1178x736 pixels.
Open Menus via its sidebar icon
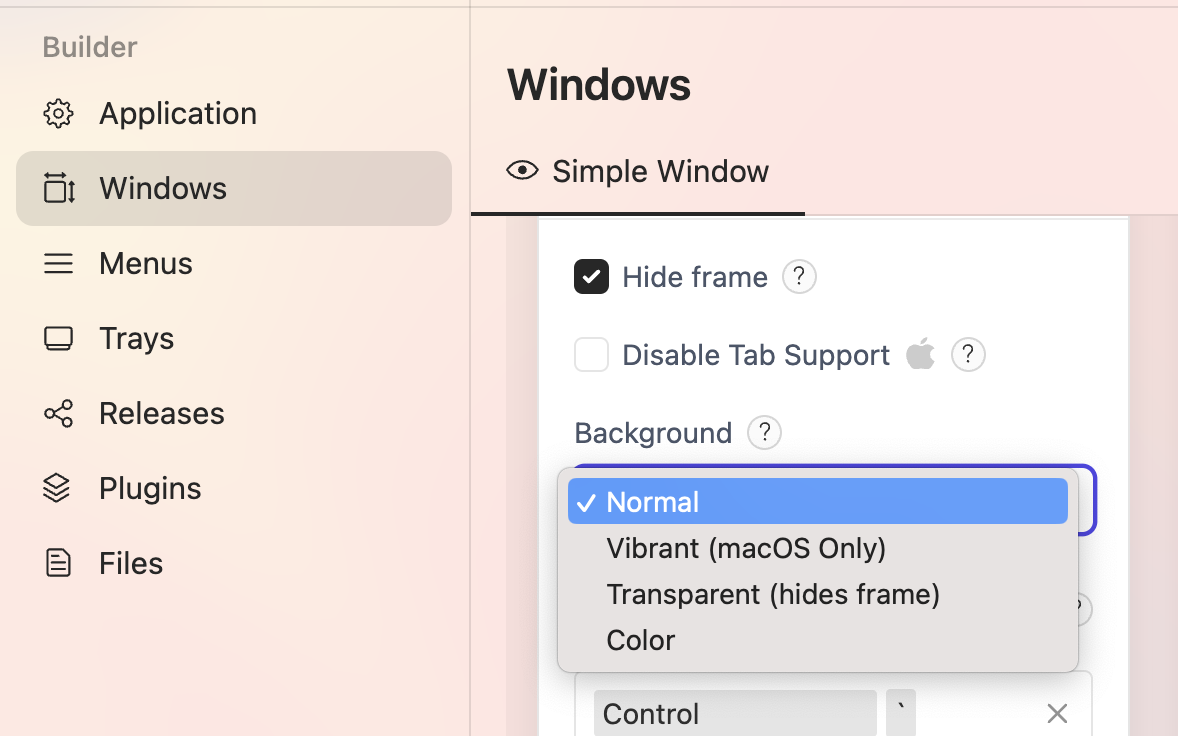[x=59, y=263]
